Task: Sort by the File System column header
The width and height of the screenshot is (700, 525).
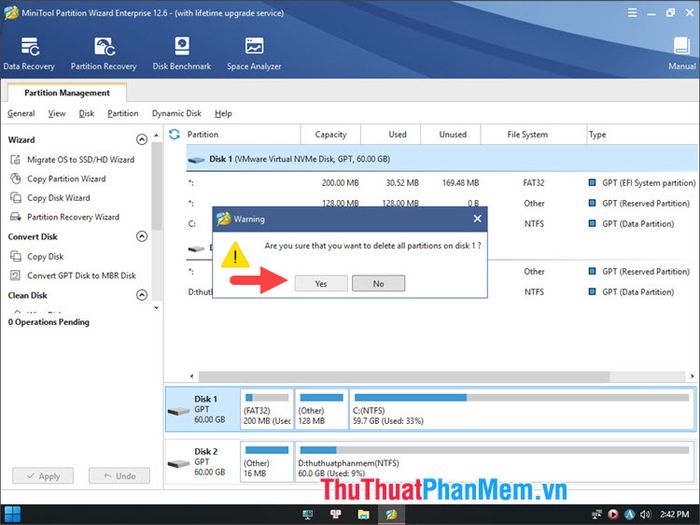Action: pyautogui.click(x=533, y=134)
